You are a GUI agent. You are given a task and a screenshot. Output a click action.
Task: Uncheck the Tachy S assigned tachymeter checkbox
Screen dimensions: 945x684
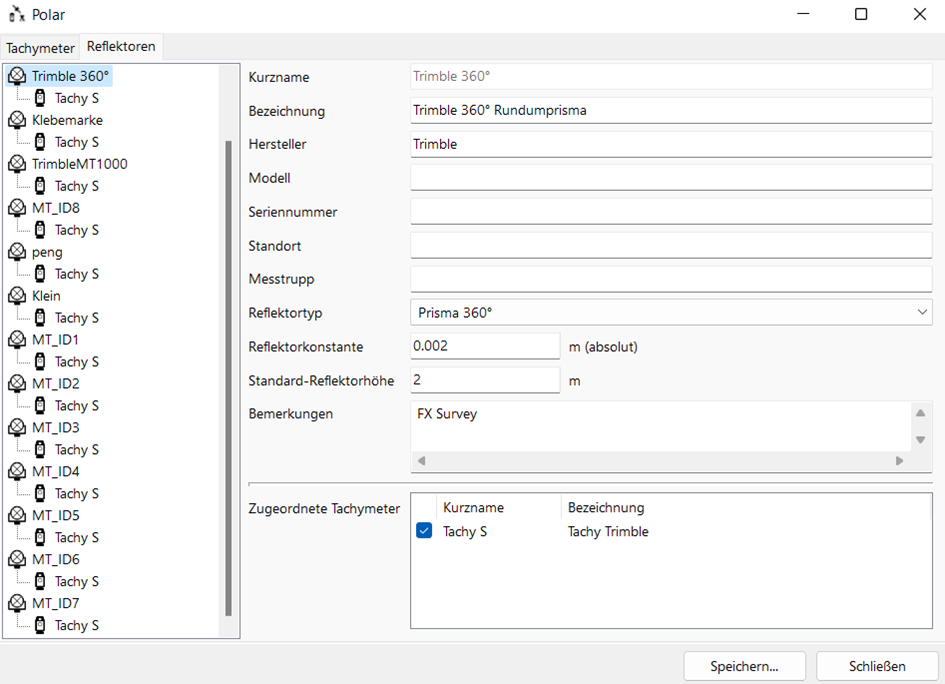[424, 531]
